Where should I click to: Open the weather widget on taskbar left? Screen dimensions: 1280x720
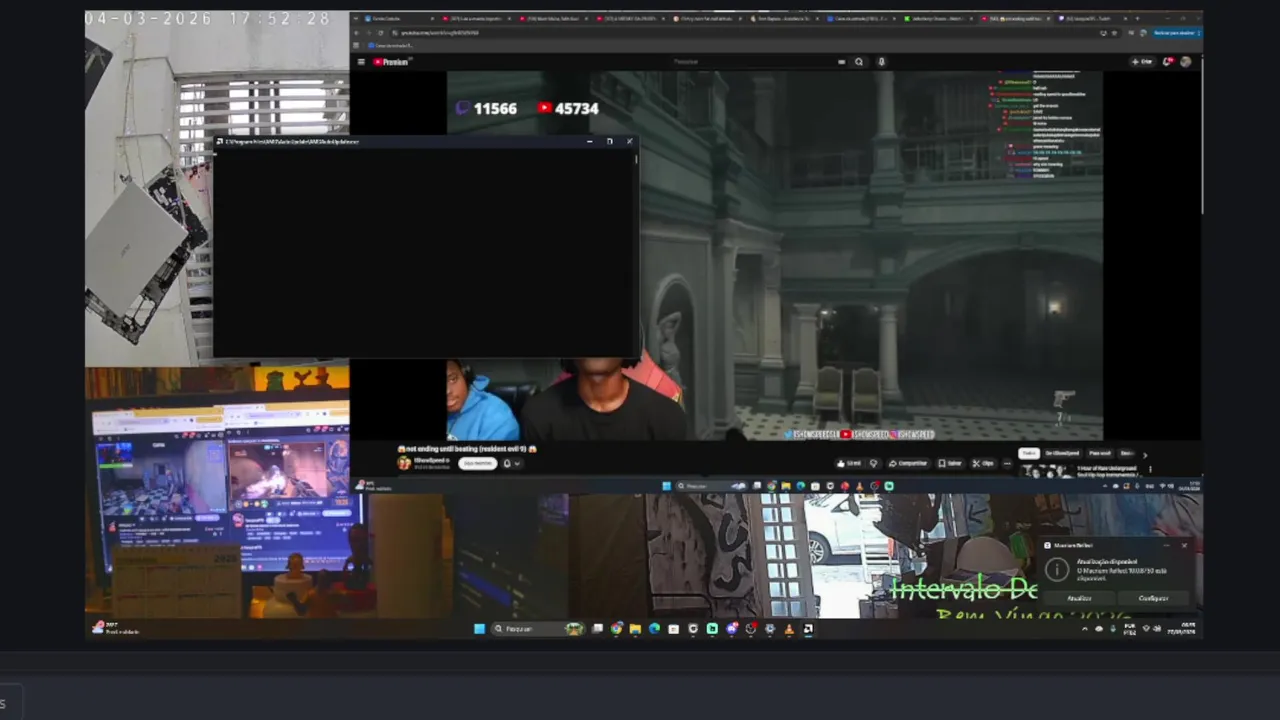(x=115, y=628)
